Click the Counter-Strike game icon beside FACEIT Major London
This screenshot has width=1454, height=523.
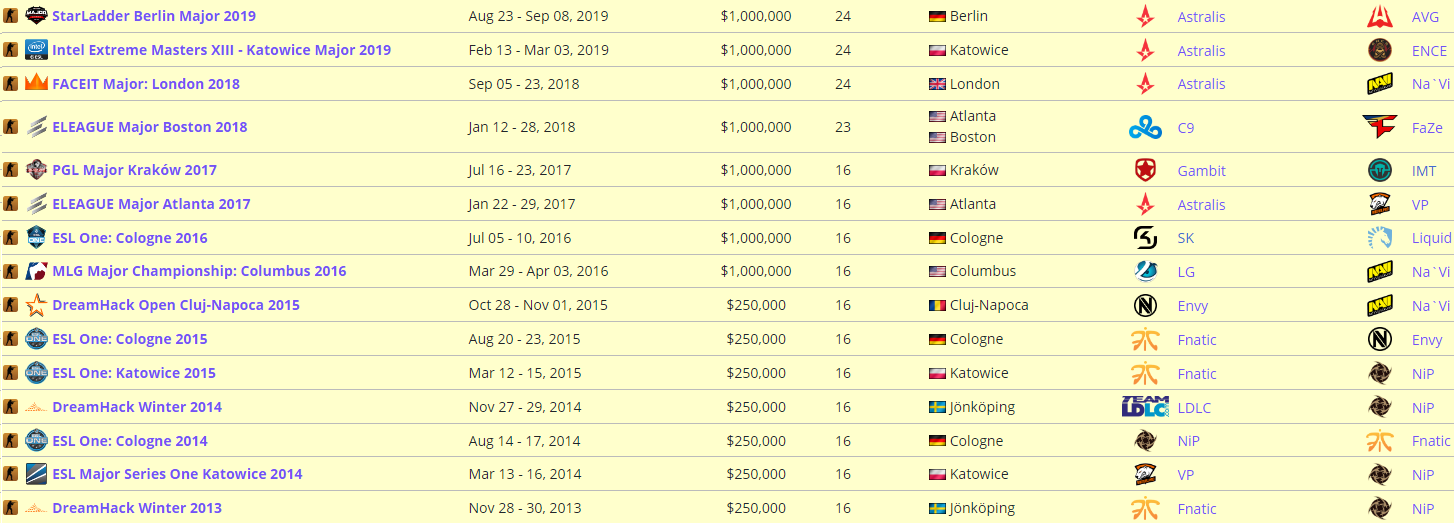[10, 84]
